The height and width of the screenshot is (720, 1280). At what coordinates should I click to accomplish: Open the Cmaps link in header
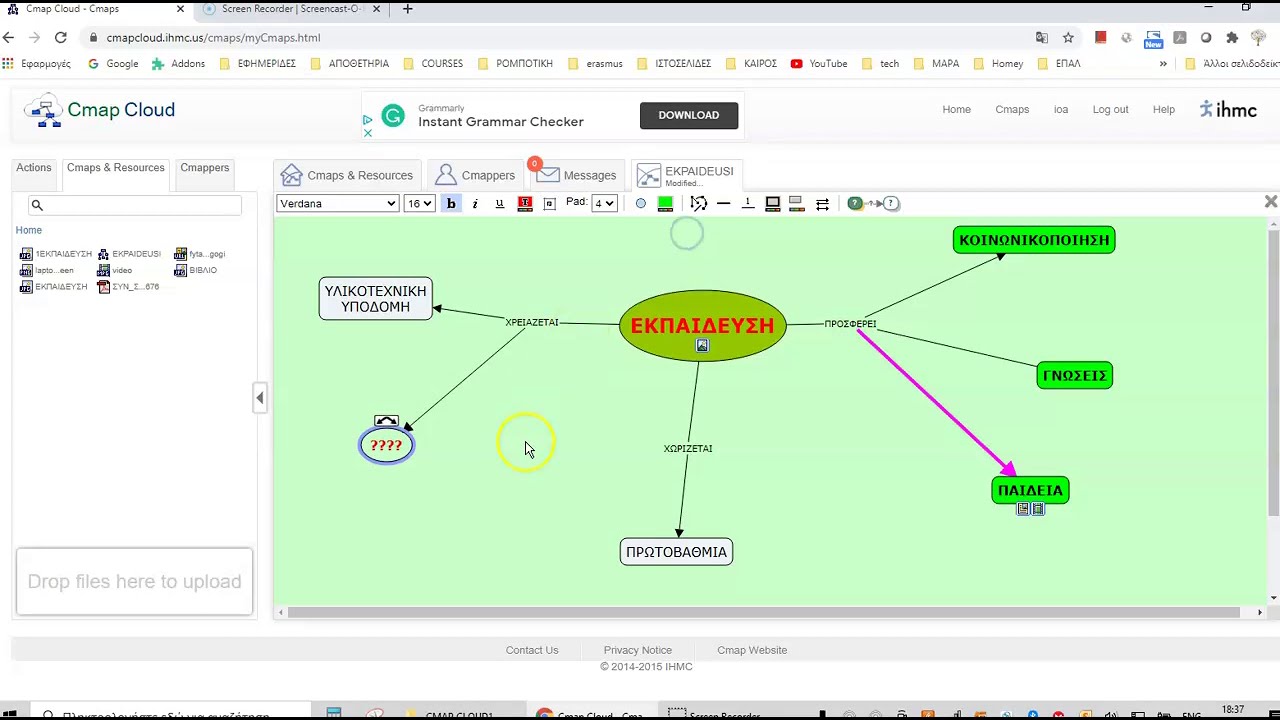tap(1012, 109)
